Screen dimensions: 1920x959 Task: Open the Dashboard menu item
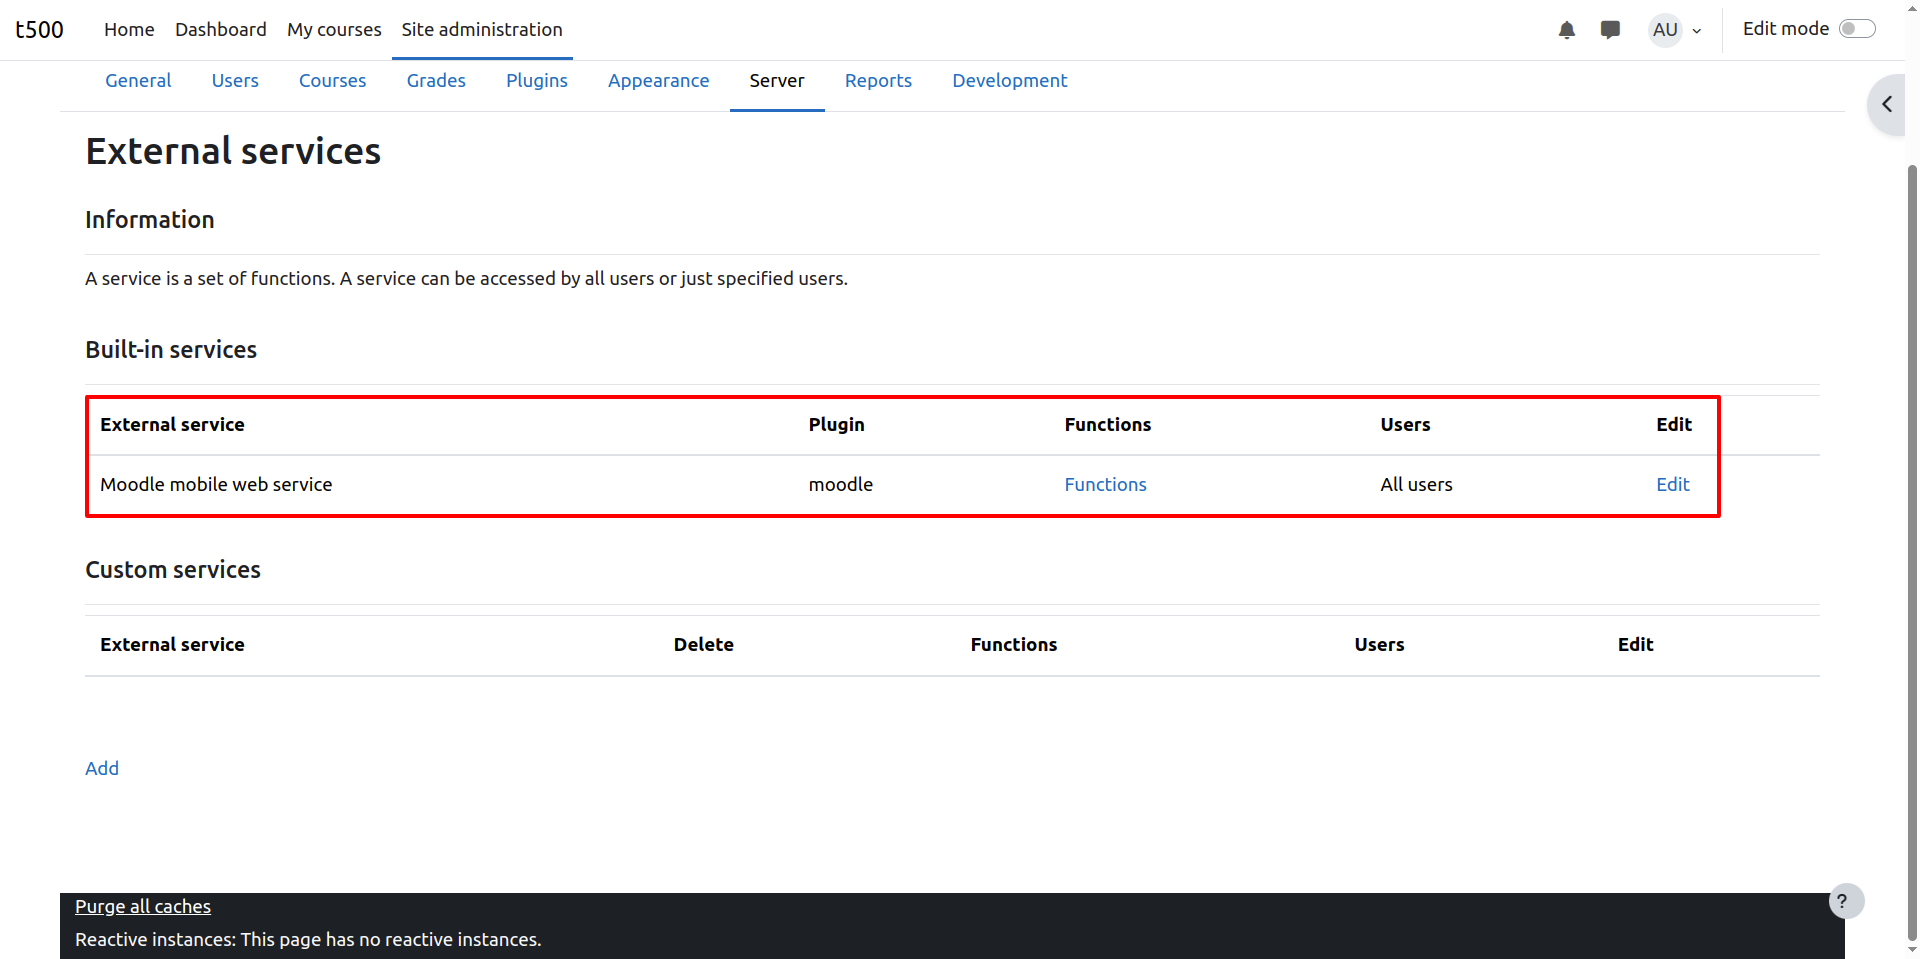221,30
